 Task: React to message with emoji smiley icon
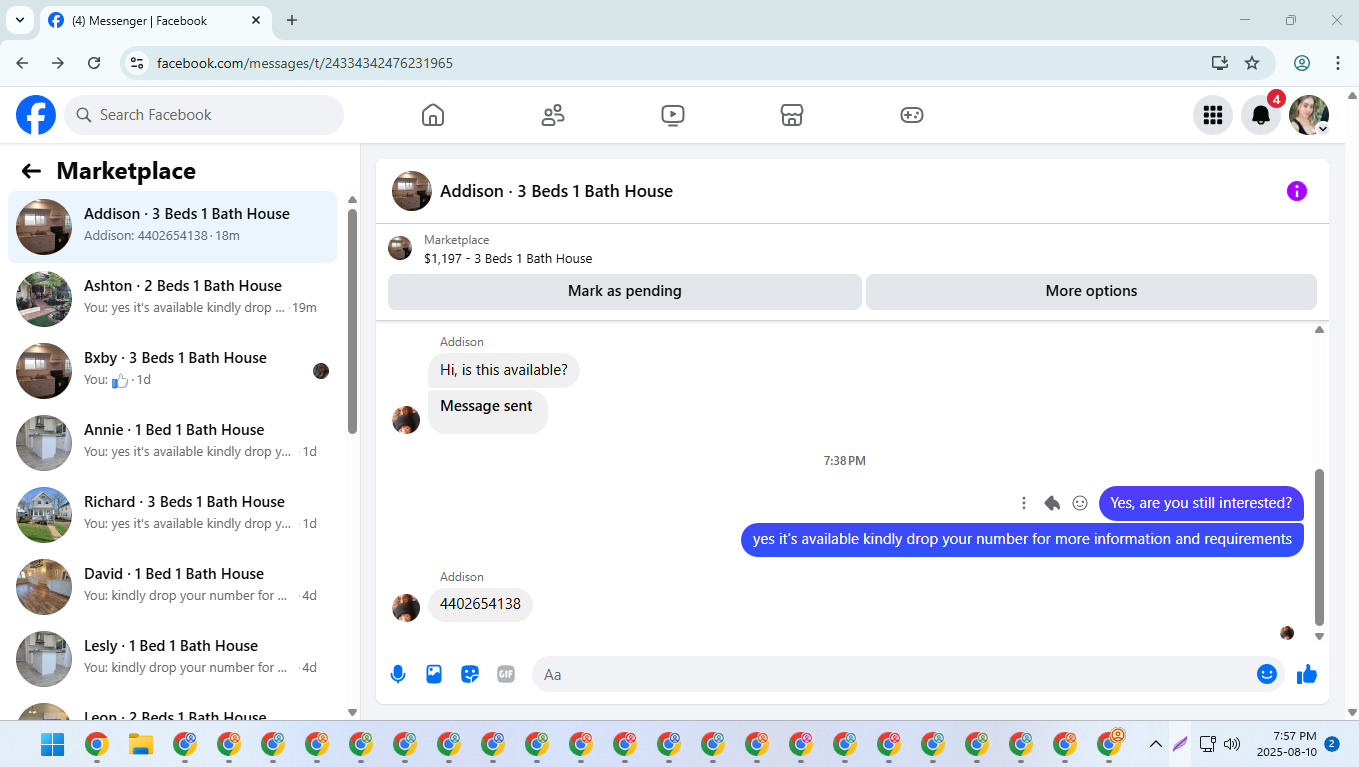pyautogui.click(x=1080, y=503)
